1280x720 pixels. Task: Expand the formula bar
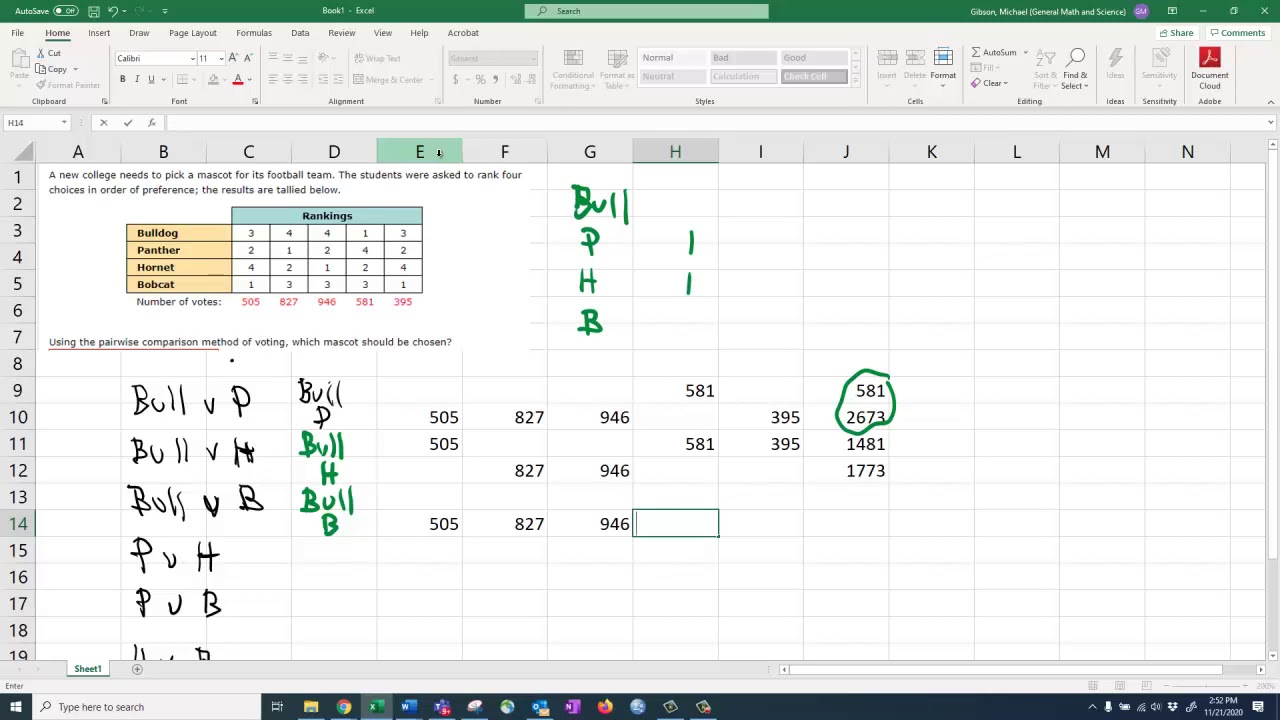[1270, 123]
